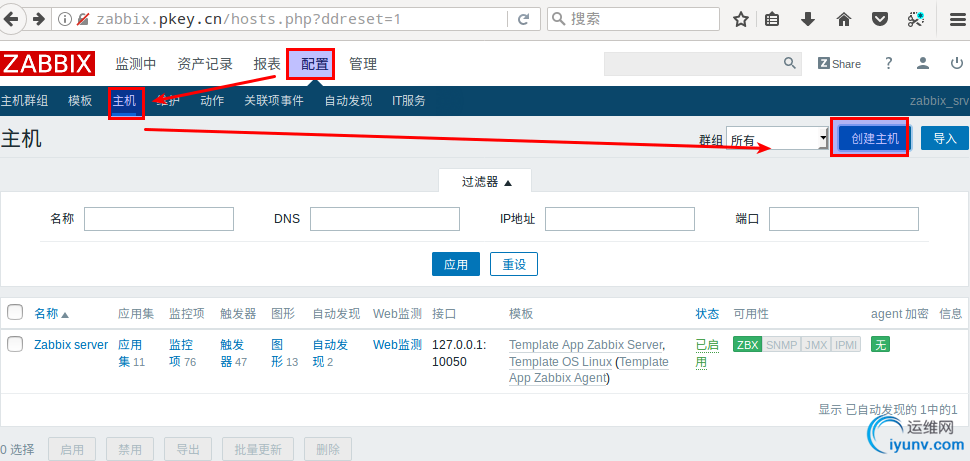Click the ZABBIX logo
The height and width of the screenshot is (461, 970).
pos(48,64)
